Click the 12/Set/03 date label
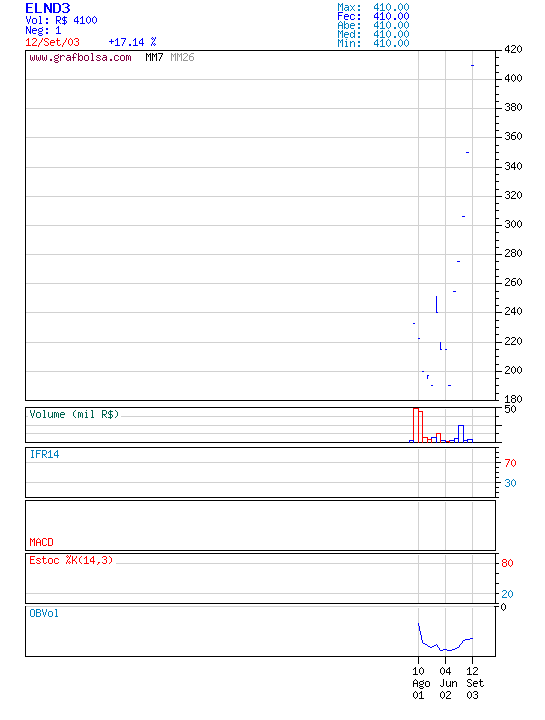Viewport: 545px width, 720px height. click(x=52, y=42)
